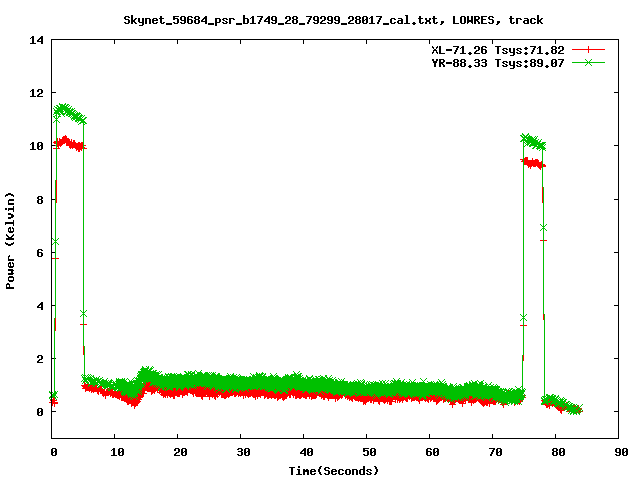Click x-axis tick label 20

click(180, 452)
